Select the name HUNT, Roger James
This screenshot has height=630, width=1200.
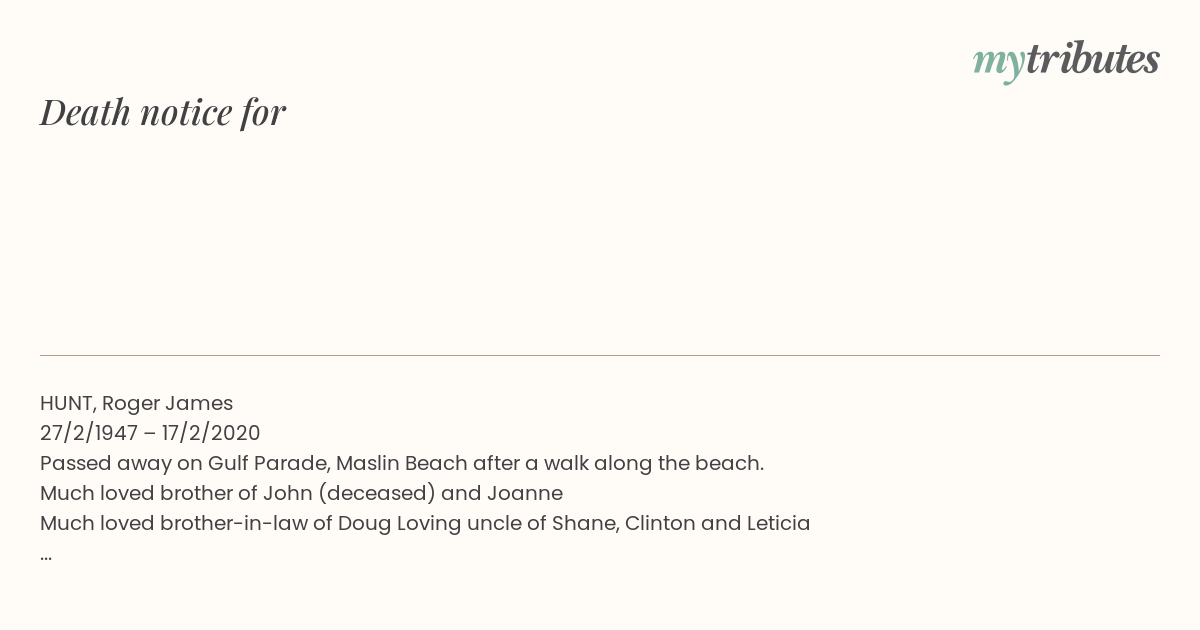(x=136, y=403)
